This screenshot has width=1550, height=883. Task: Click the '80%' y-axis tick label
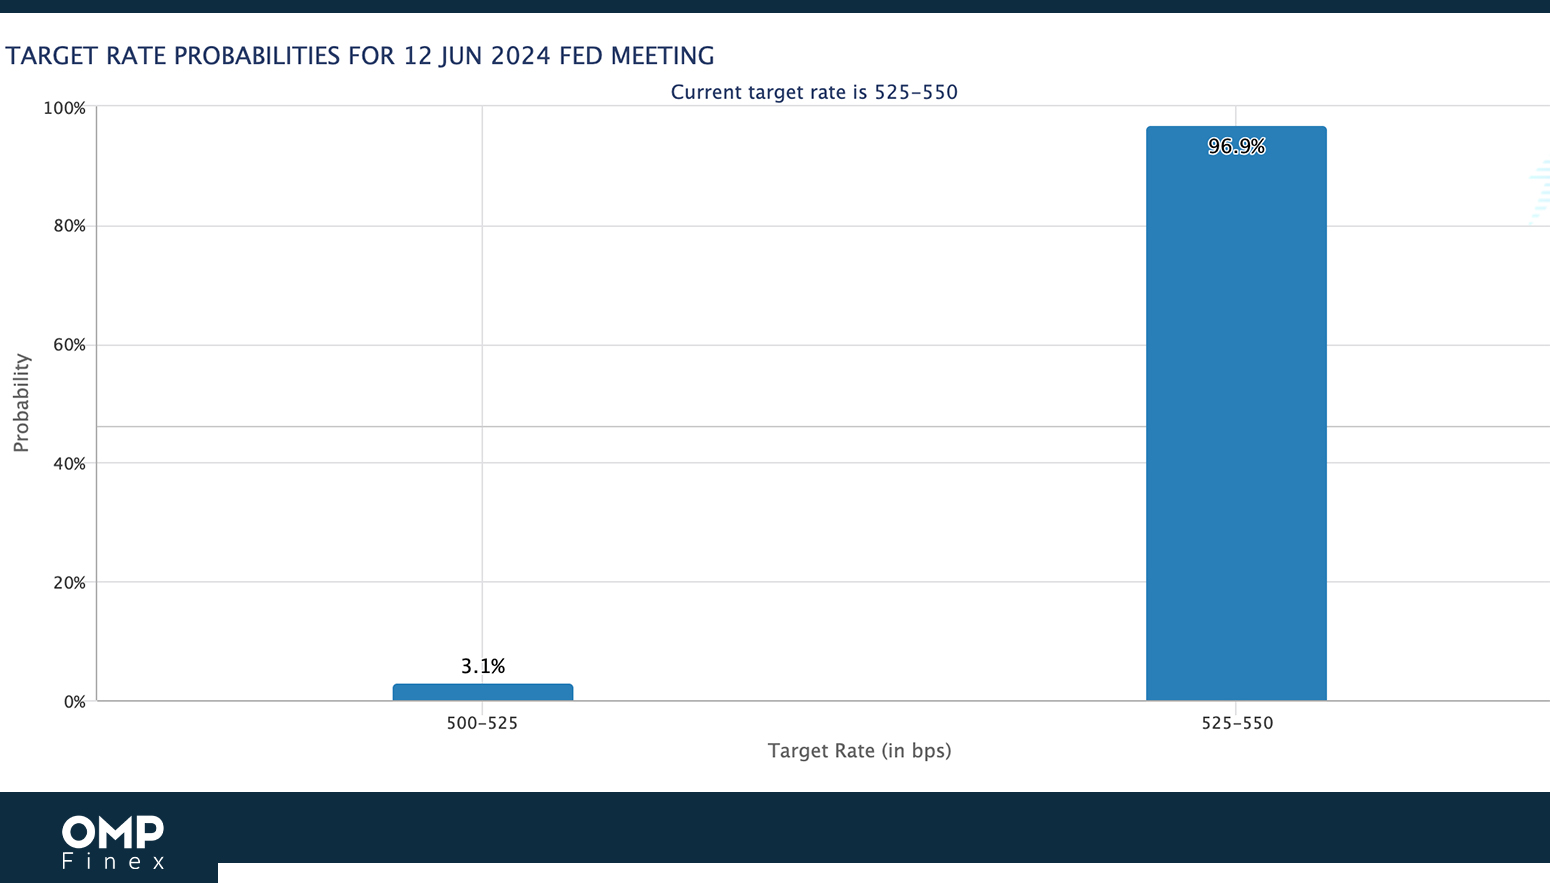click(68, 227)
